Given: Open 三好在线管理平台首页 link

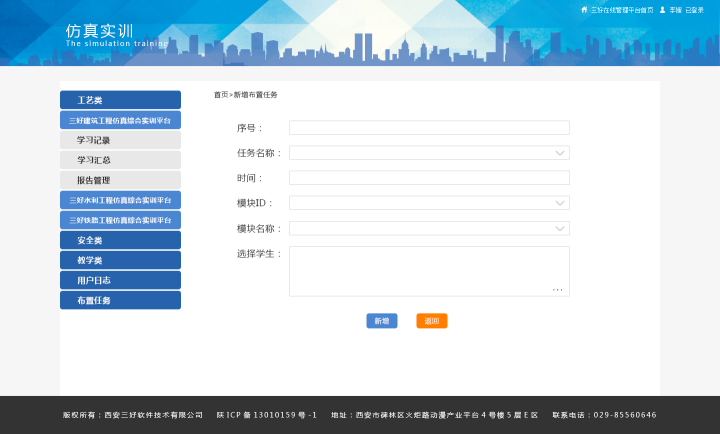Looking at the screenshot, I should (x=622, y=10).
